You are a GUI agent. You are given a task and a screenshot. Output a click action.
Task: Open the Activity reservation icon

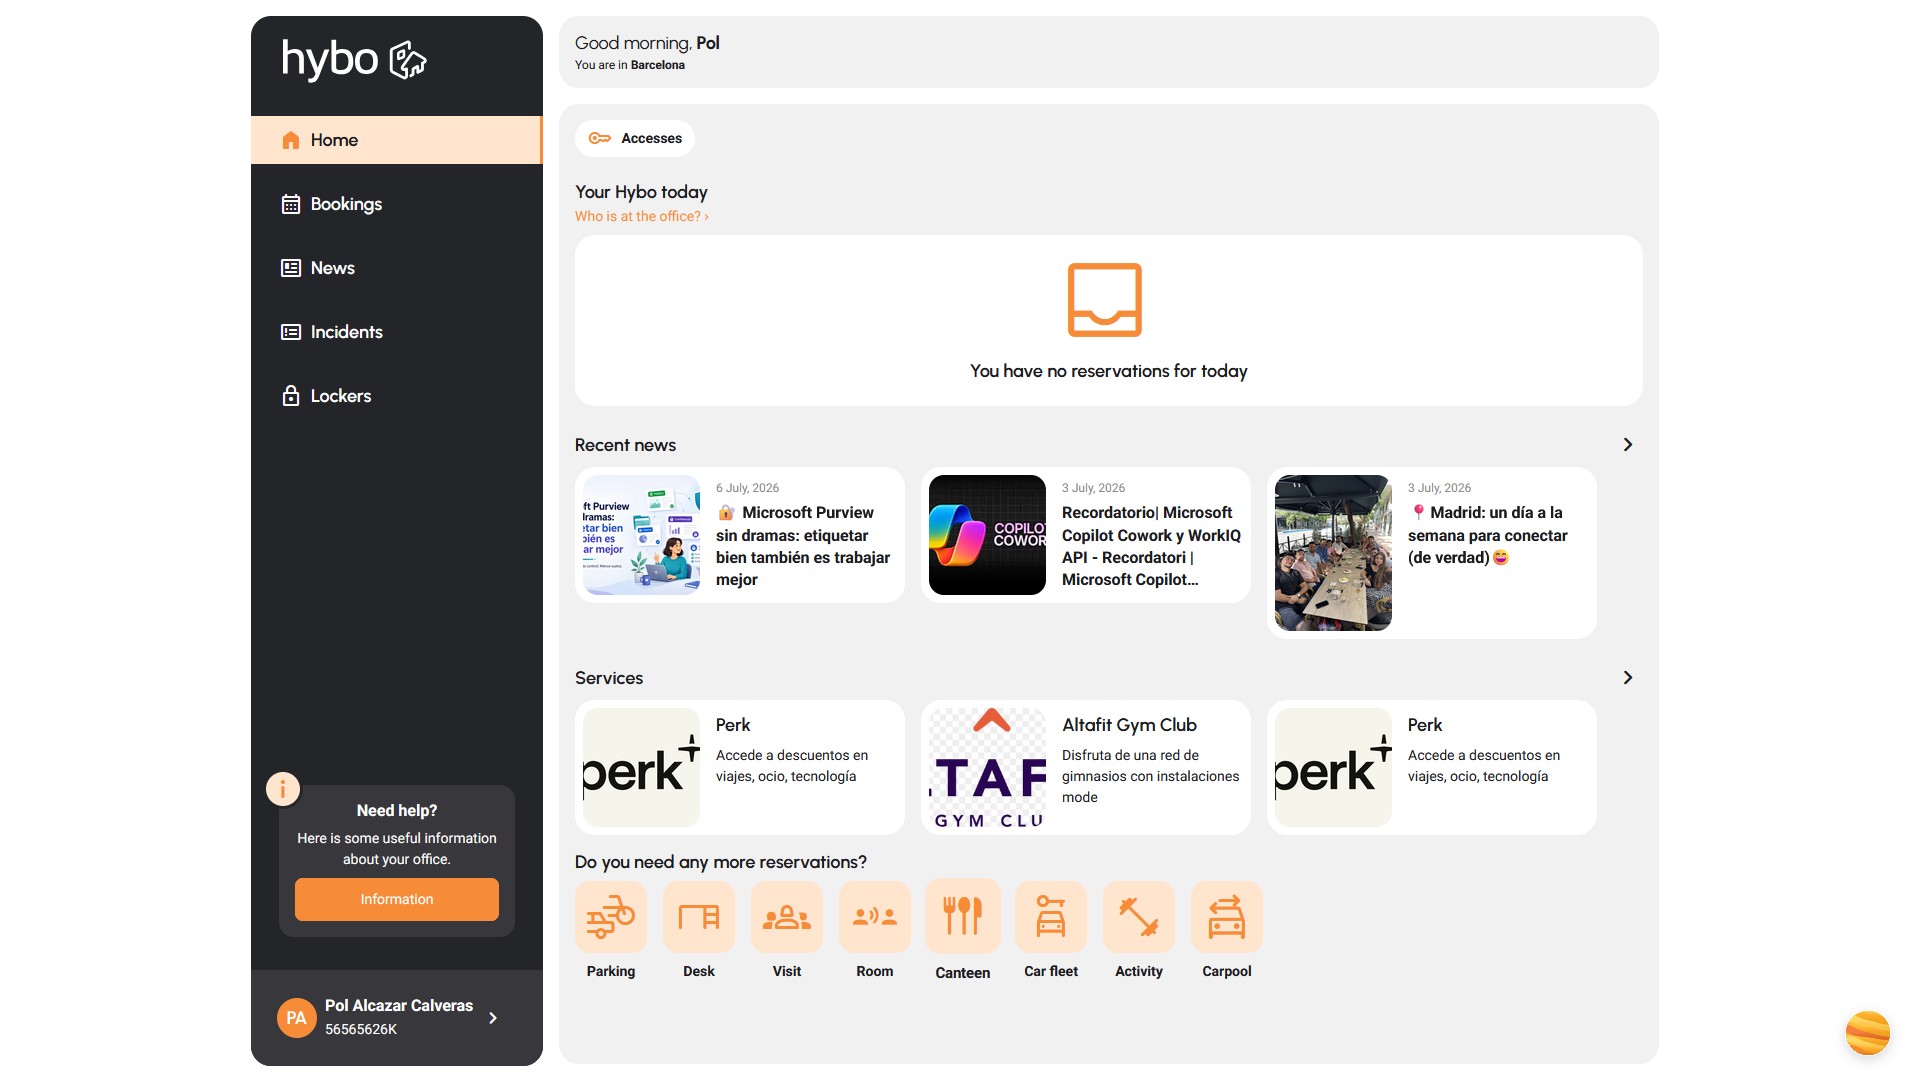[1138, 916]
